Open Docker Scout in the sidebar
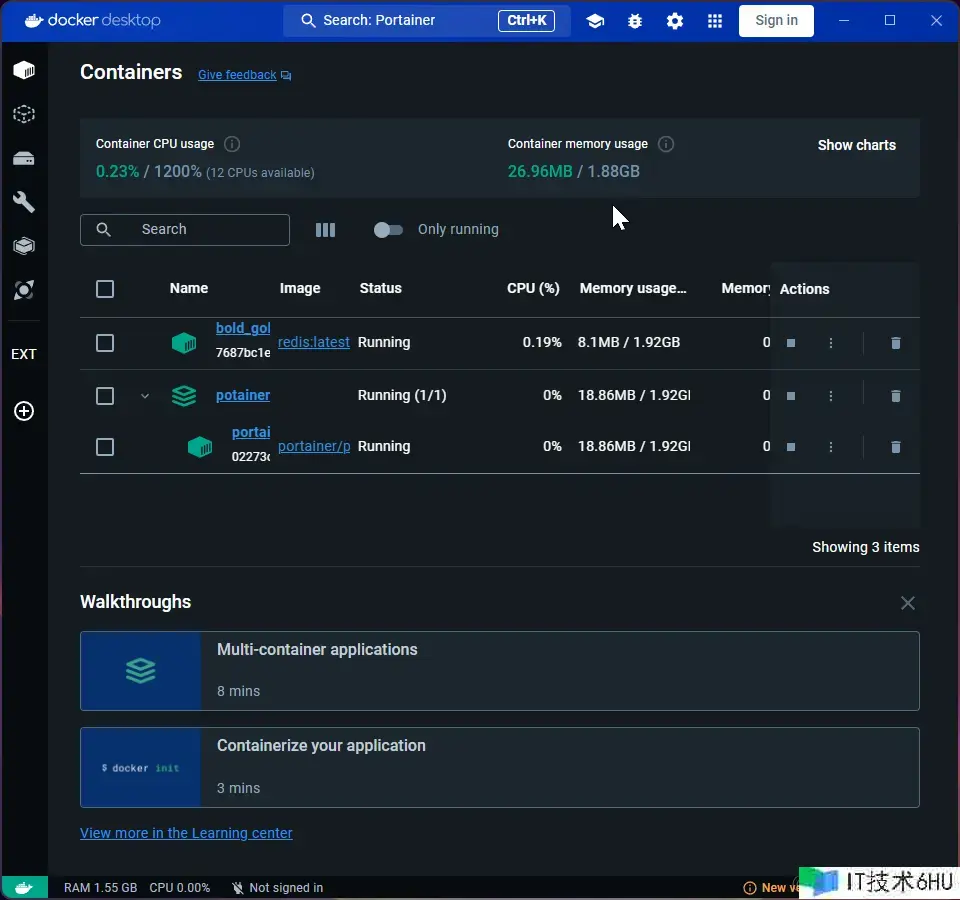960x900 pixels. (24, 290)
